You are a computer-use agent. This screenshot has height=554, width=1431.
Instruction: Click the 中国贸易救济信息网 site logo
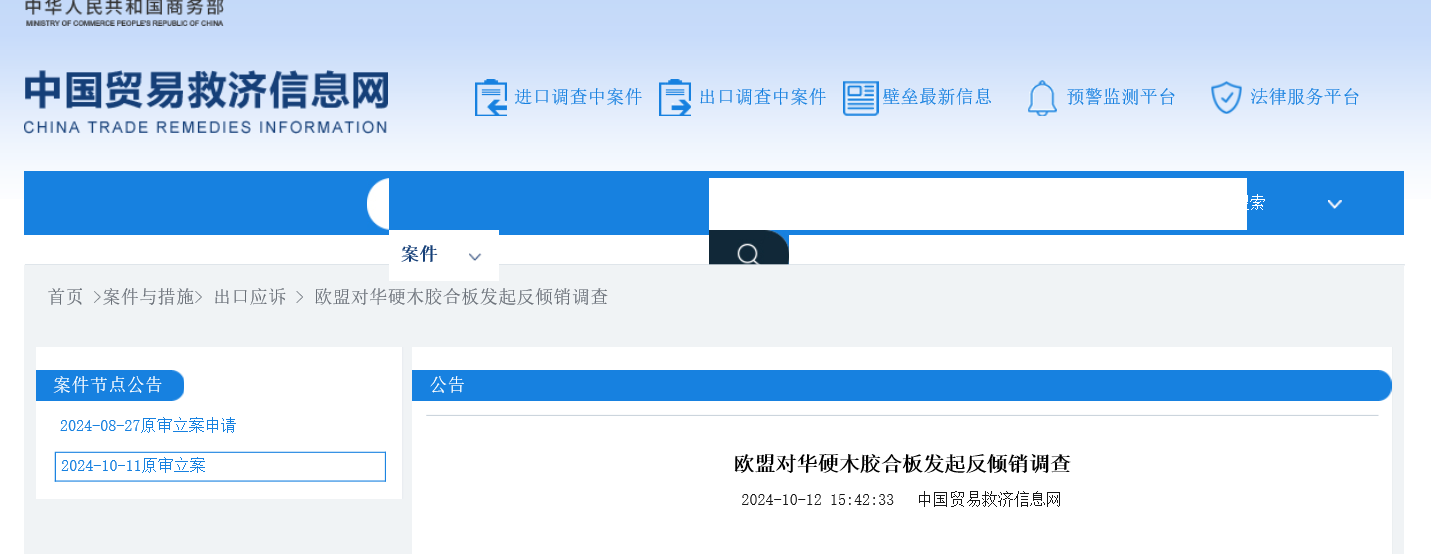(x=206, y=102)
